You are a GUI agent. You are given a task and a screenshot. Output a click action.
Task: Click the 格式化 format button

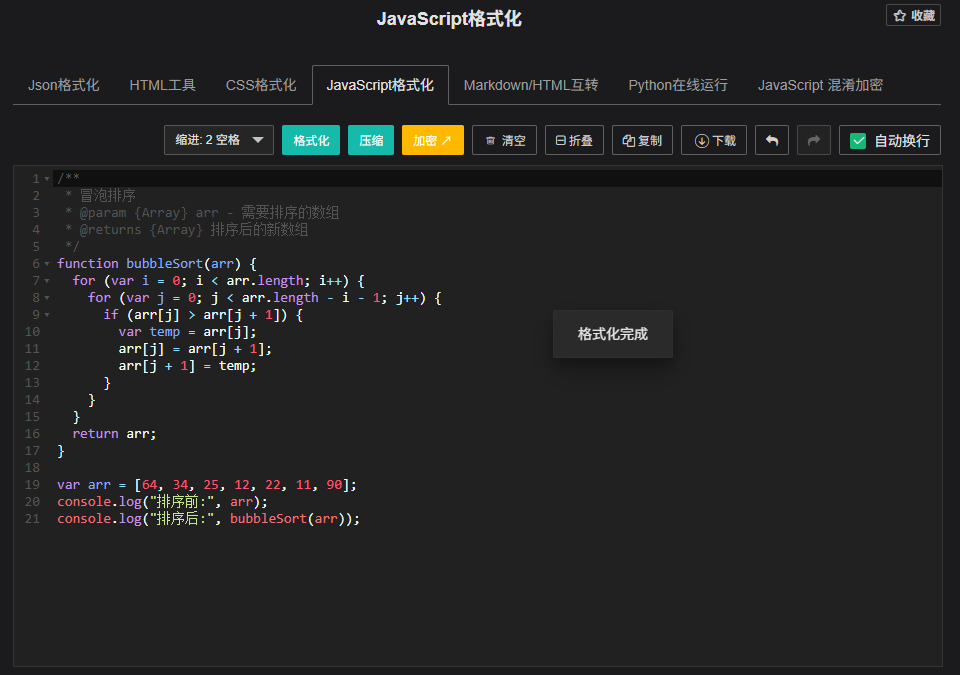coord(310,140)
